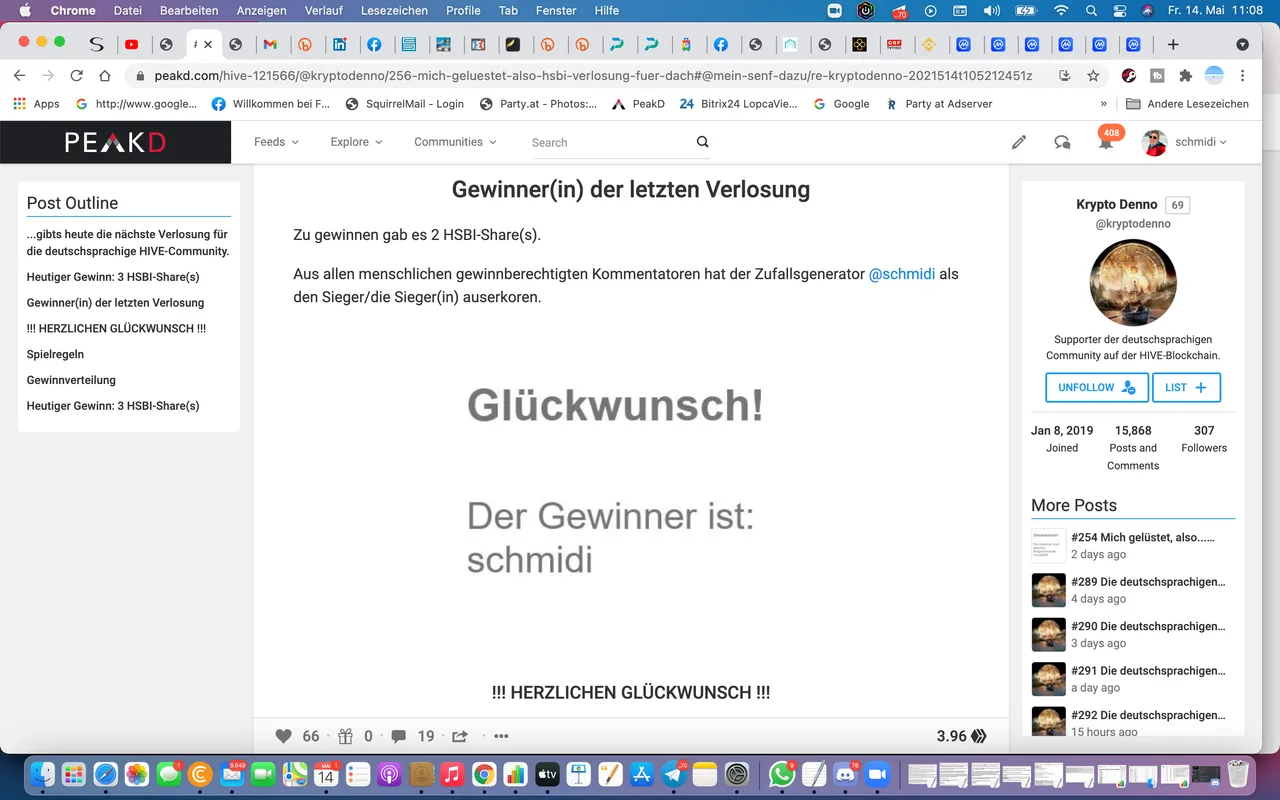Close the current PeakD tab

pos(208,44)
